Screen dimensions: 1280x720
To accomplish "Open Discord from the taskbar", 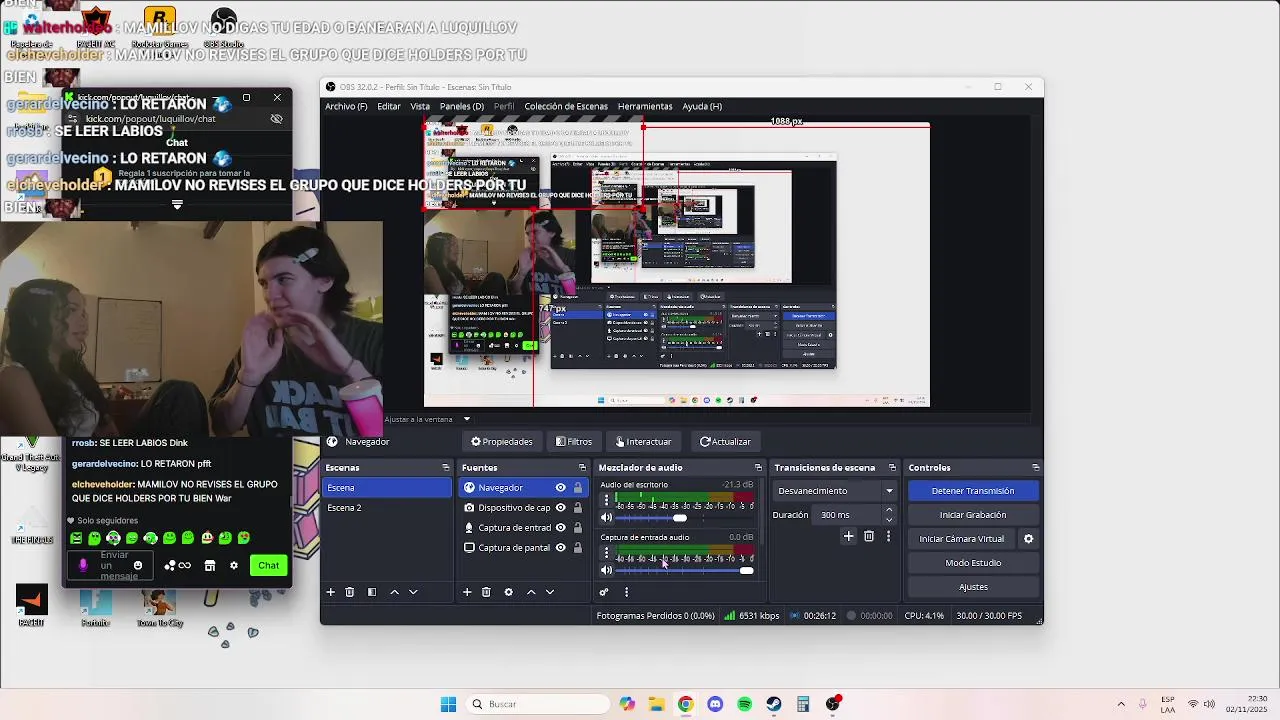I will pos(715,704).
